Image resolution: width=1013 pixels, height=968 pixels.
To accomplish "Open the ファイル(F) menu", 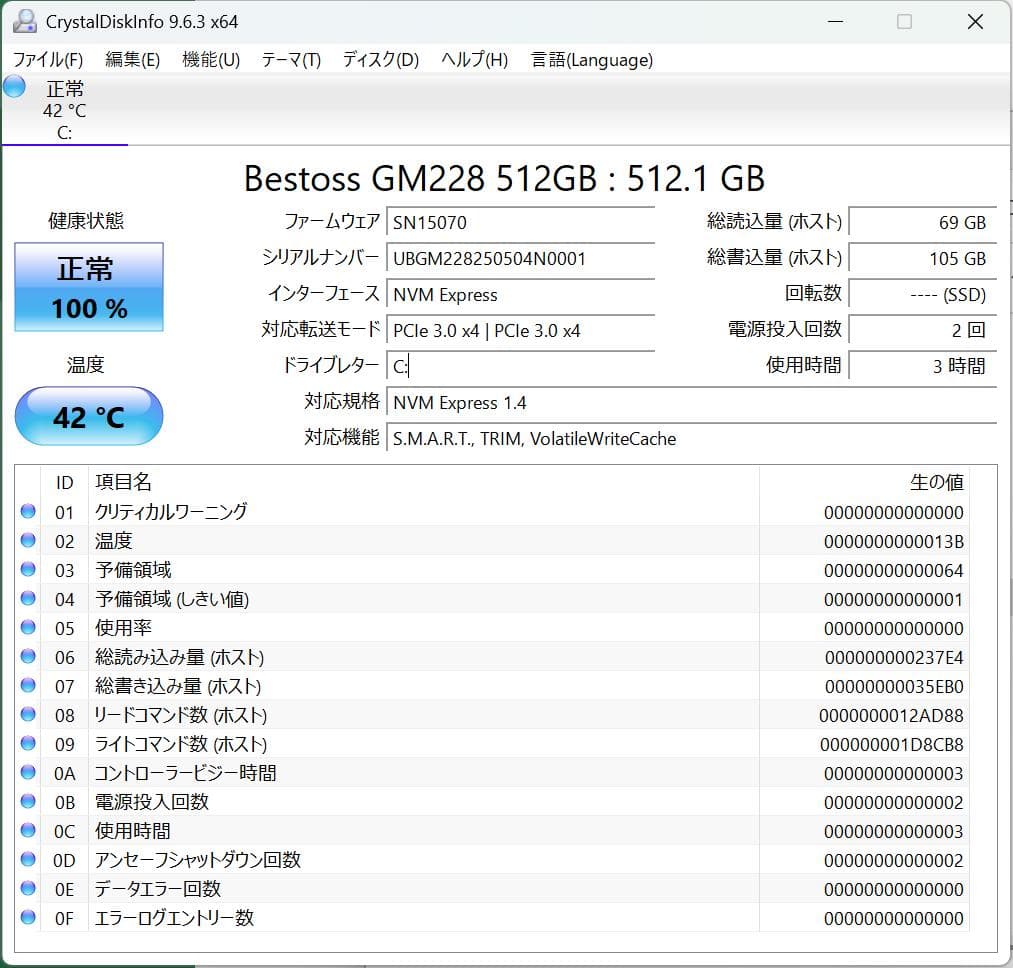I will [x=45, y=60].
